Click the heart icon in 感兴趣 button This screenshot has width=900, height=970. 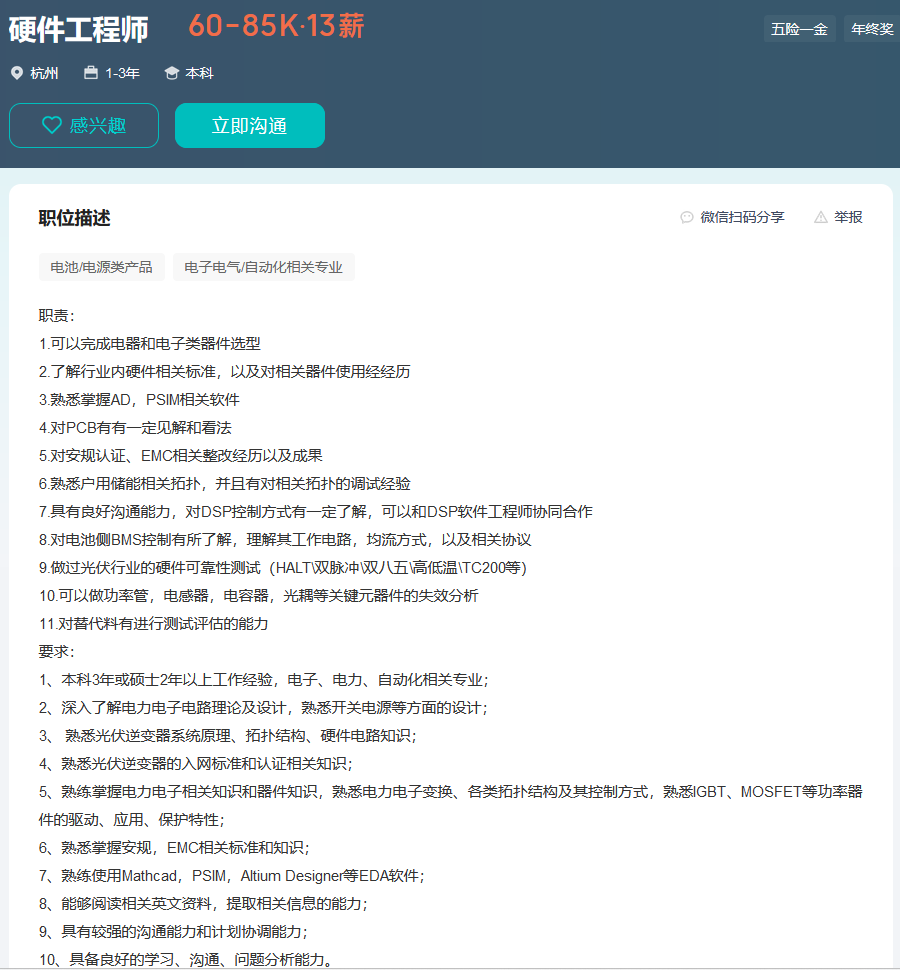(51, 126)
